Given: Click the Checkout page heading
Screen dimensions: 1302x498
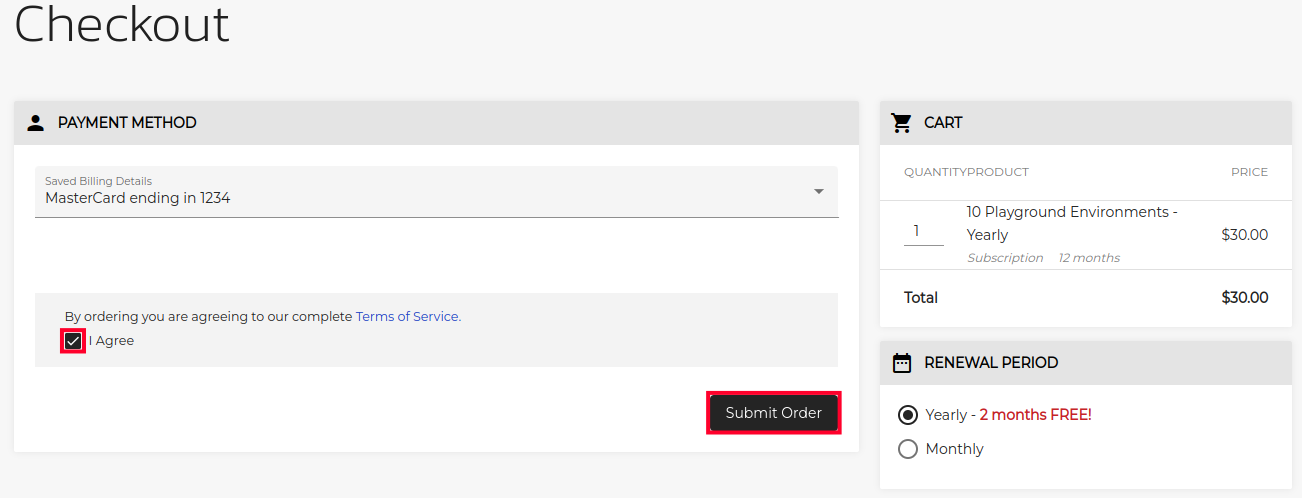Looking at the screenshot, I should (122, 24).
